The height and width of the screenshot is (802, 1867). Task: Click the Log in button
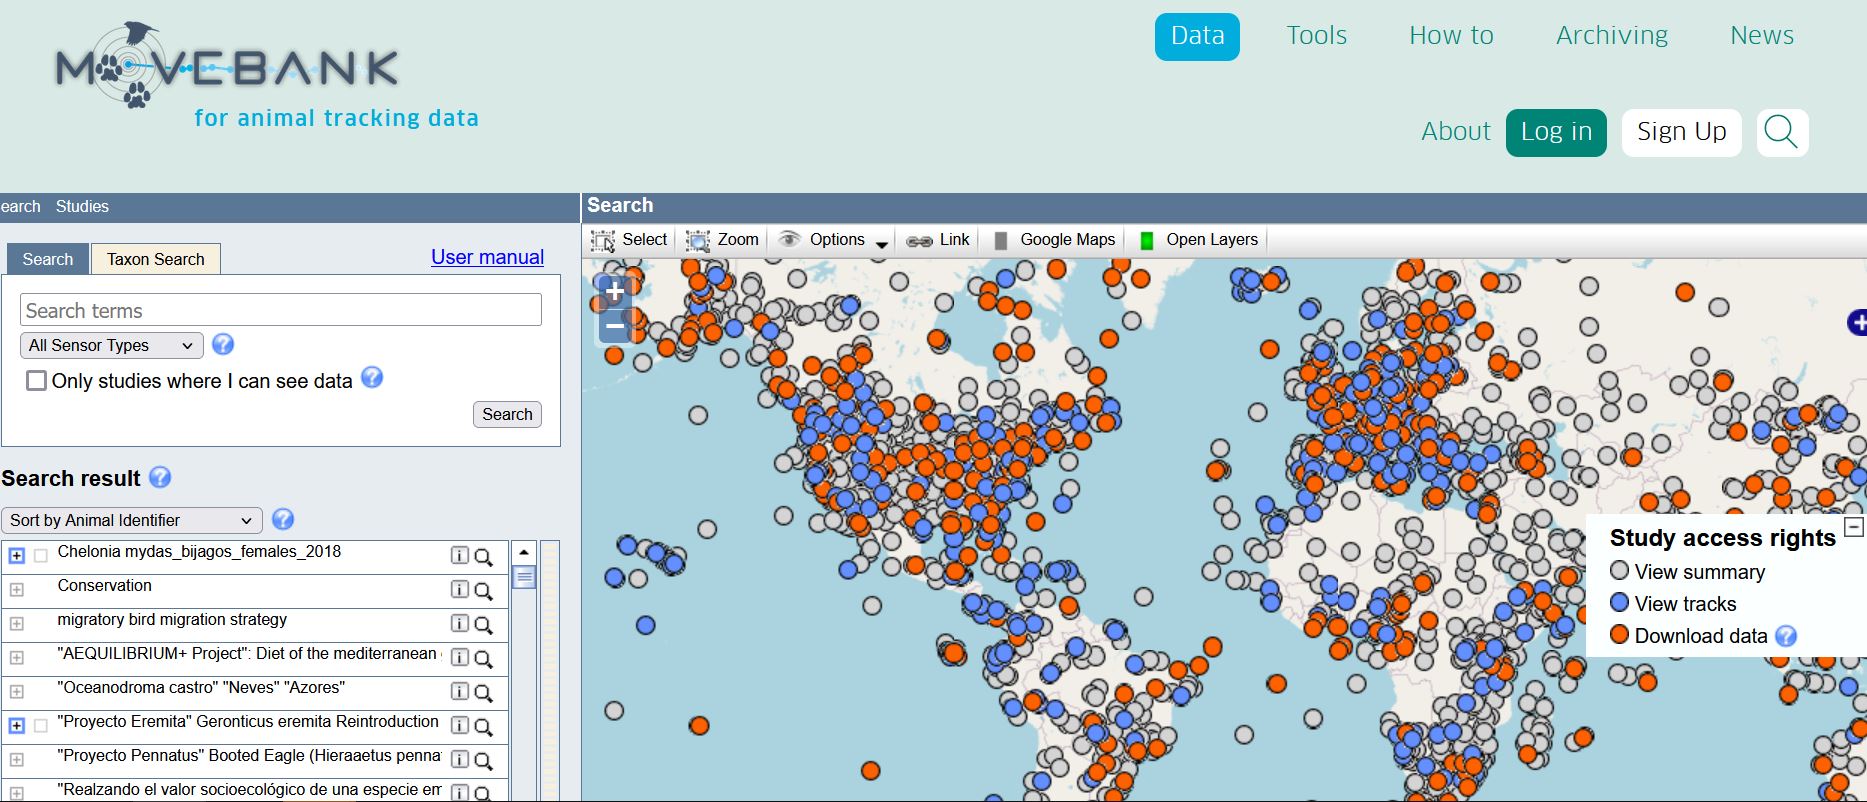pos(1555,132)
